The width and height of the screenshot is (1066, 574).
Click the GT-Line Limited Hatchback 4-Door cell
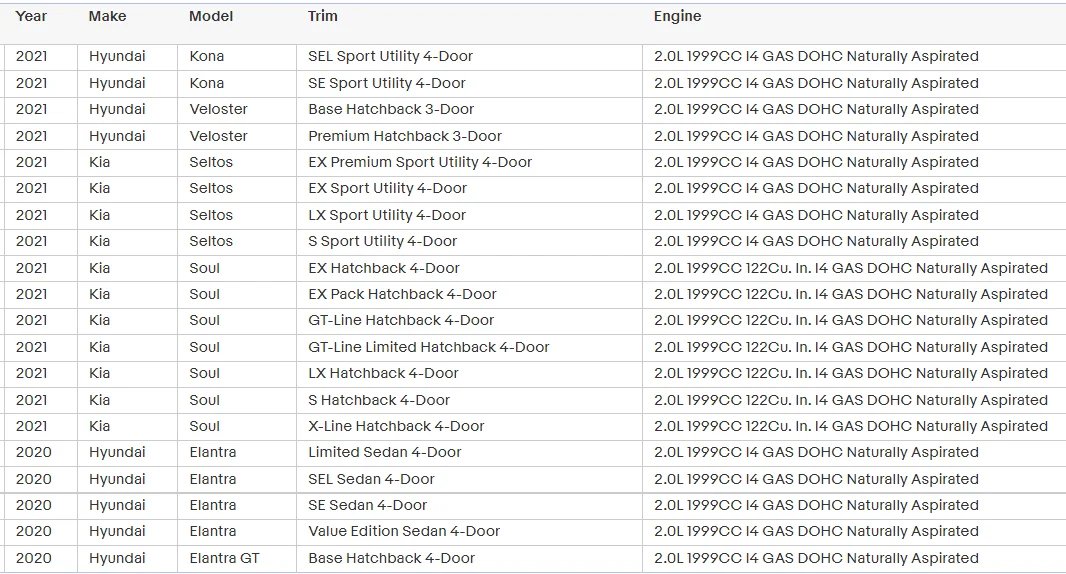429,347
